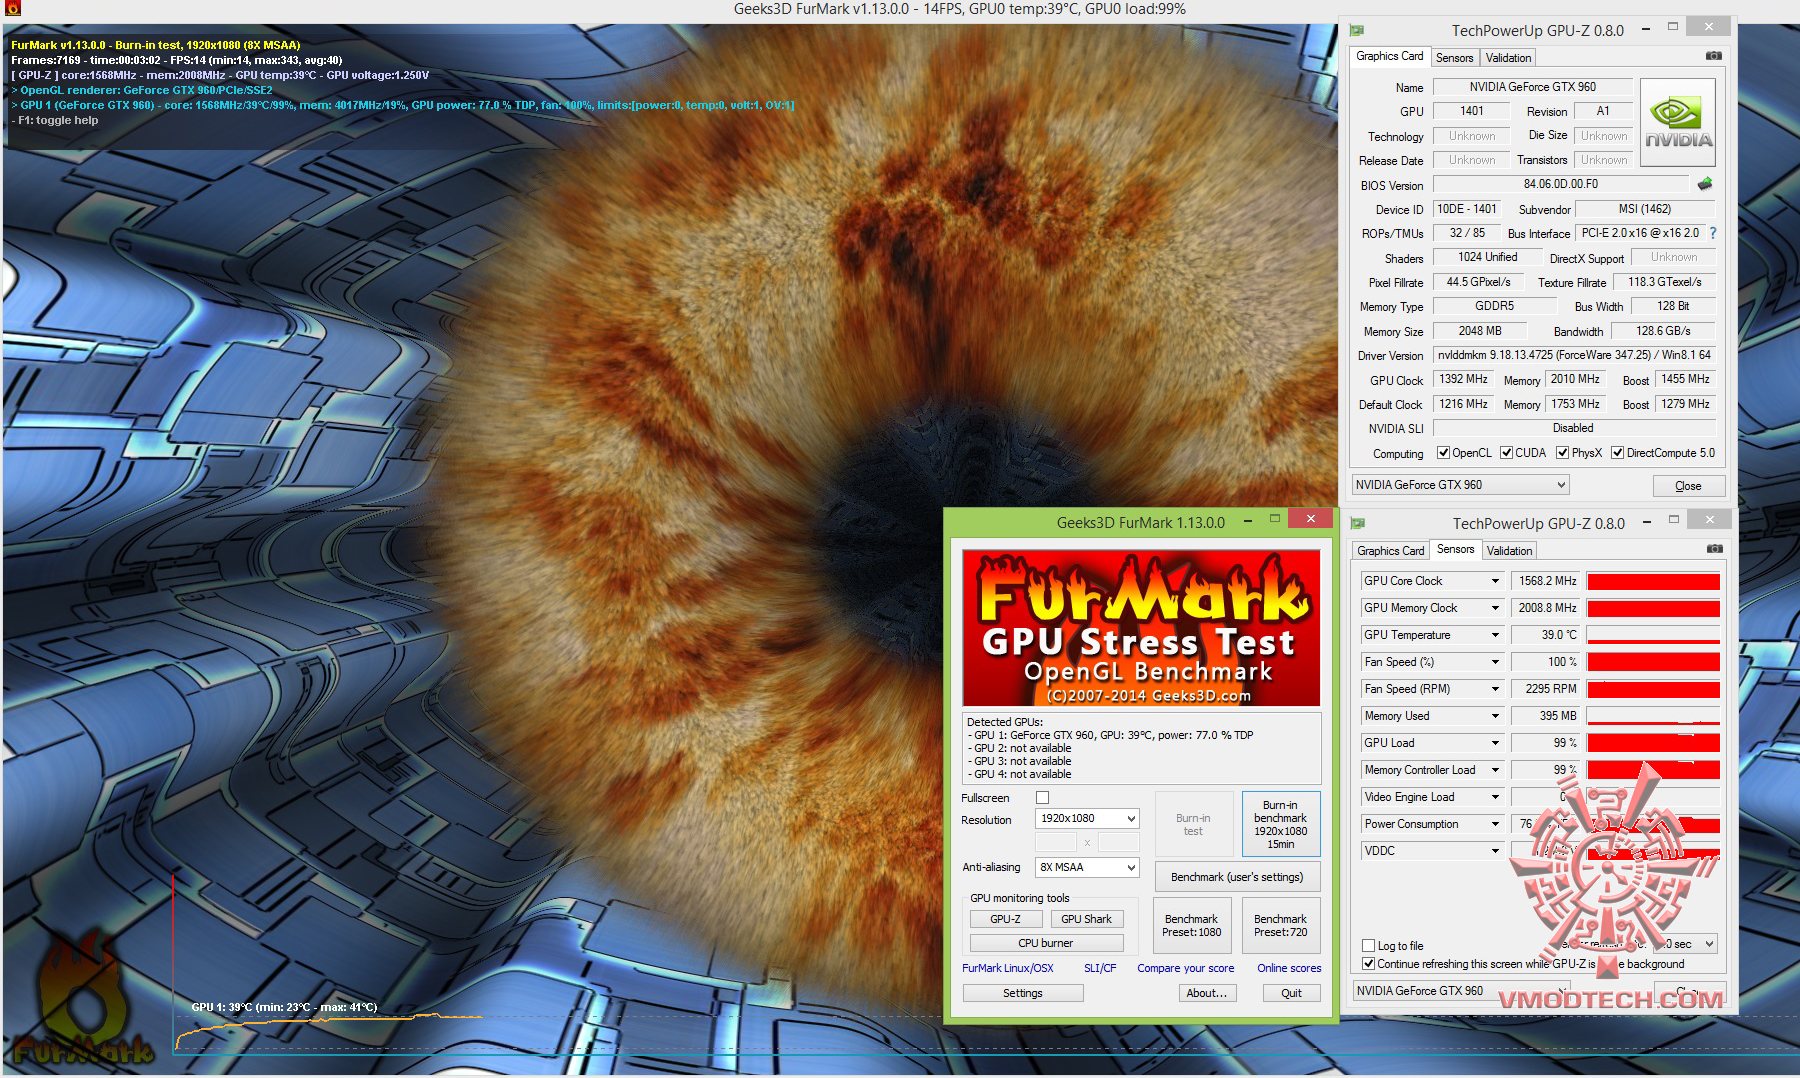Switch to Sensors tab in the Graphics Card window
1800x1078 pixels.
click(x=1454, y=58)
